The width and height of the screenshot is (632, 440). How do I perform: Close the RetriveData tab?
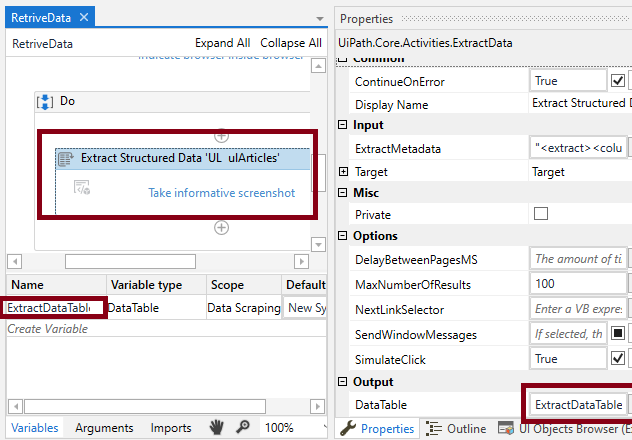tap(84, 17)
